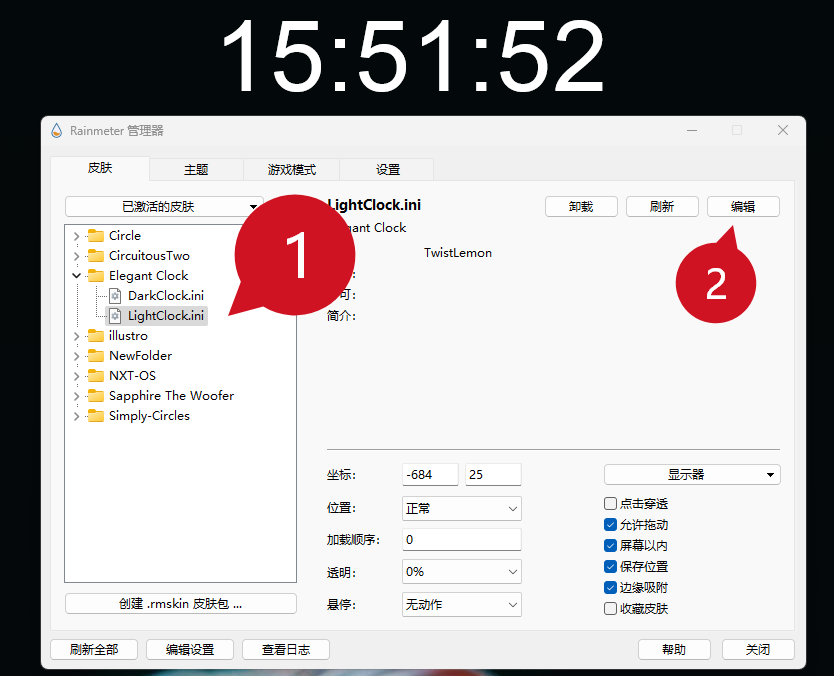
Task: Switch to the 主题 tab
Action: 196,170
